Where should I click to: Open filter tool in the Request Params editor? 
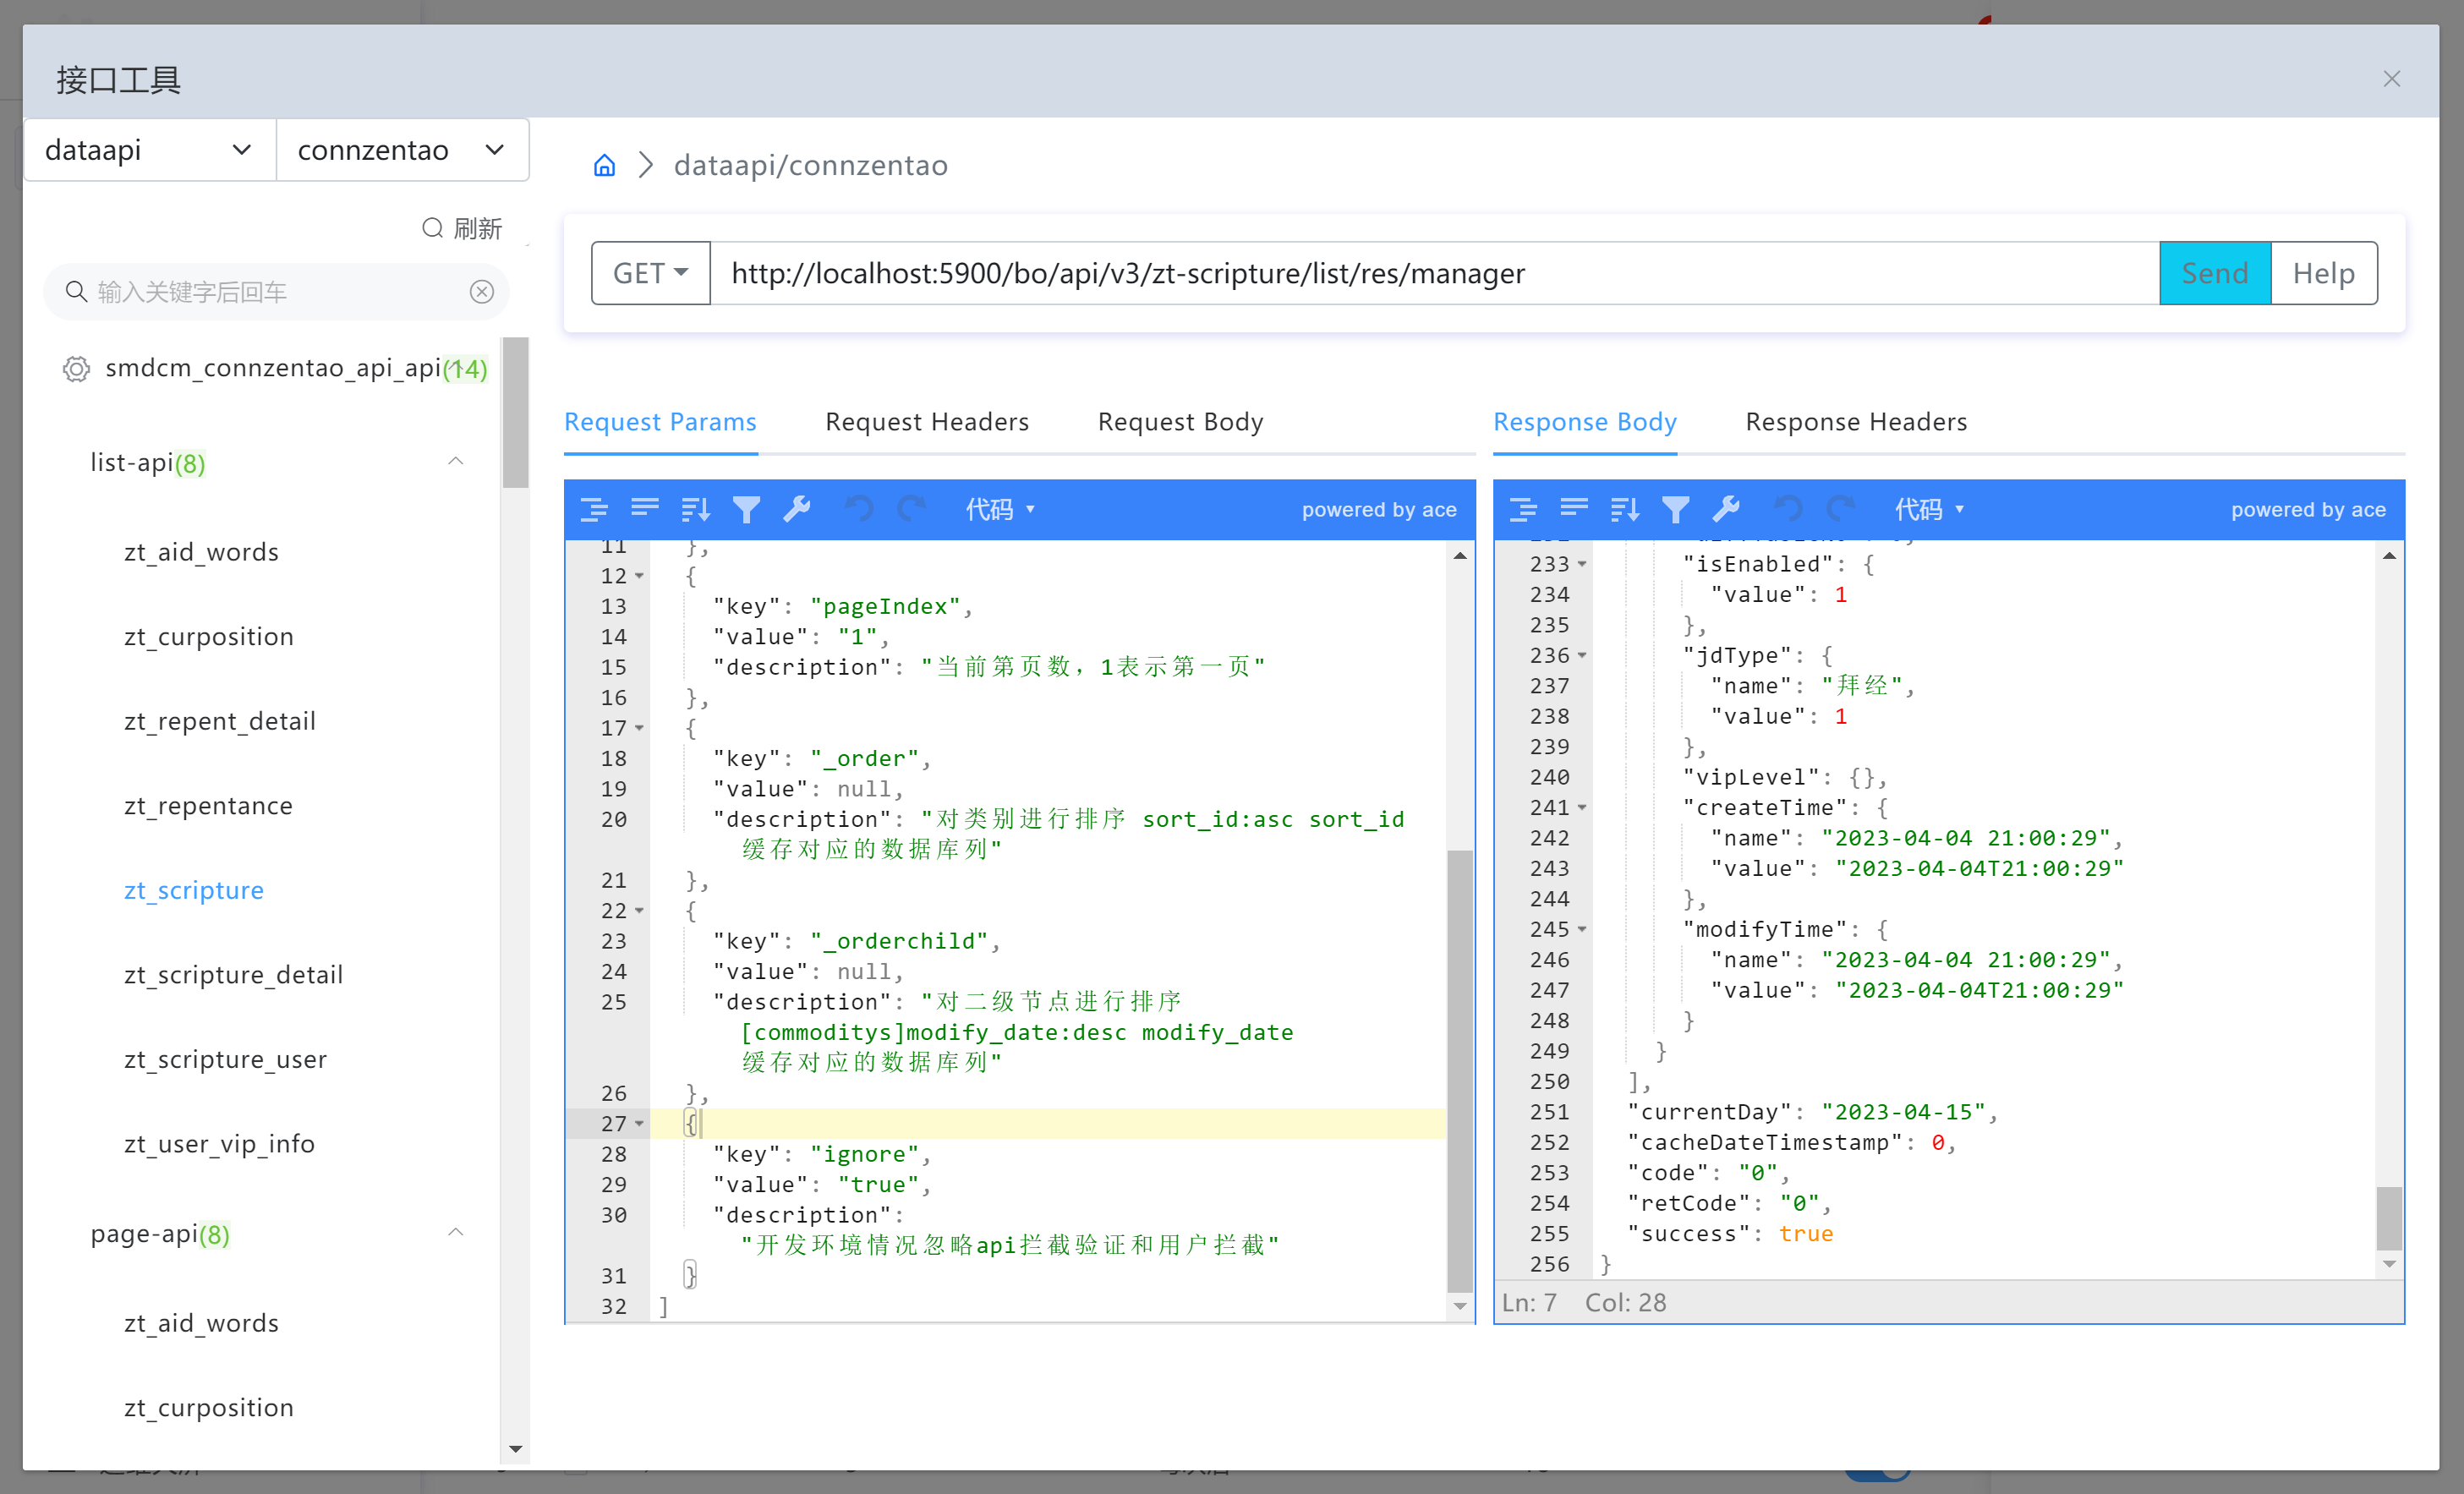pos(746,509)
